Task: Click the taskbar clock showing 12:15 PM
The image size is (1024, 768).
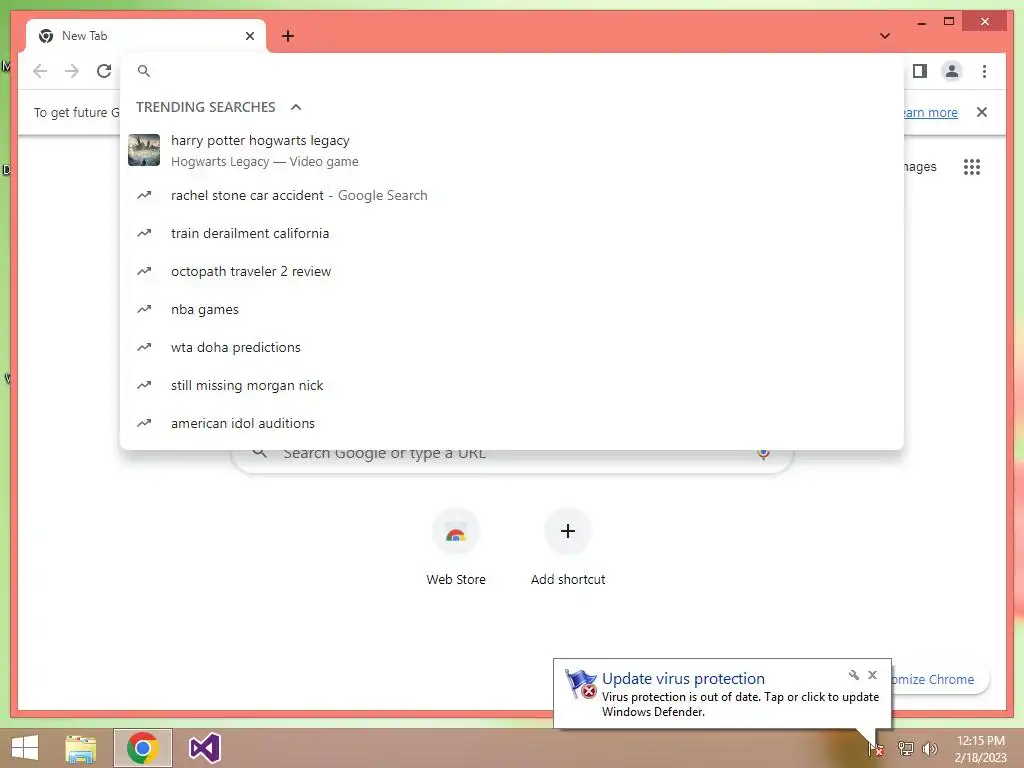Action: pos(980,749)
